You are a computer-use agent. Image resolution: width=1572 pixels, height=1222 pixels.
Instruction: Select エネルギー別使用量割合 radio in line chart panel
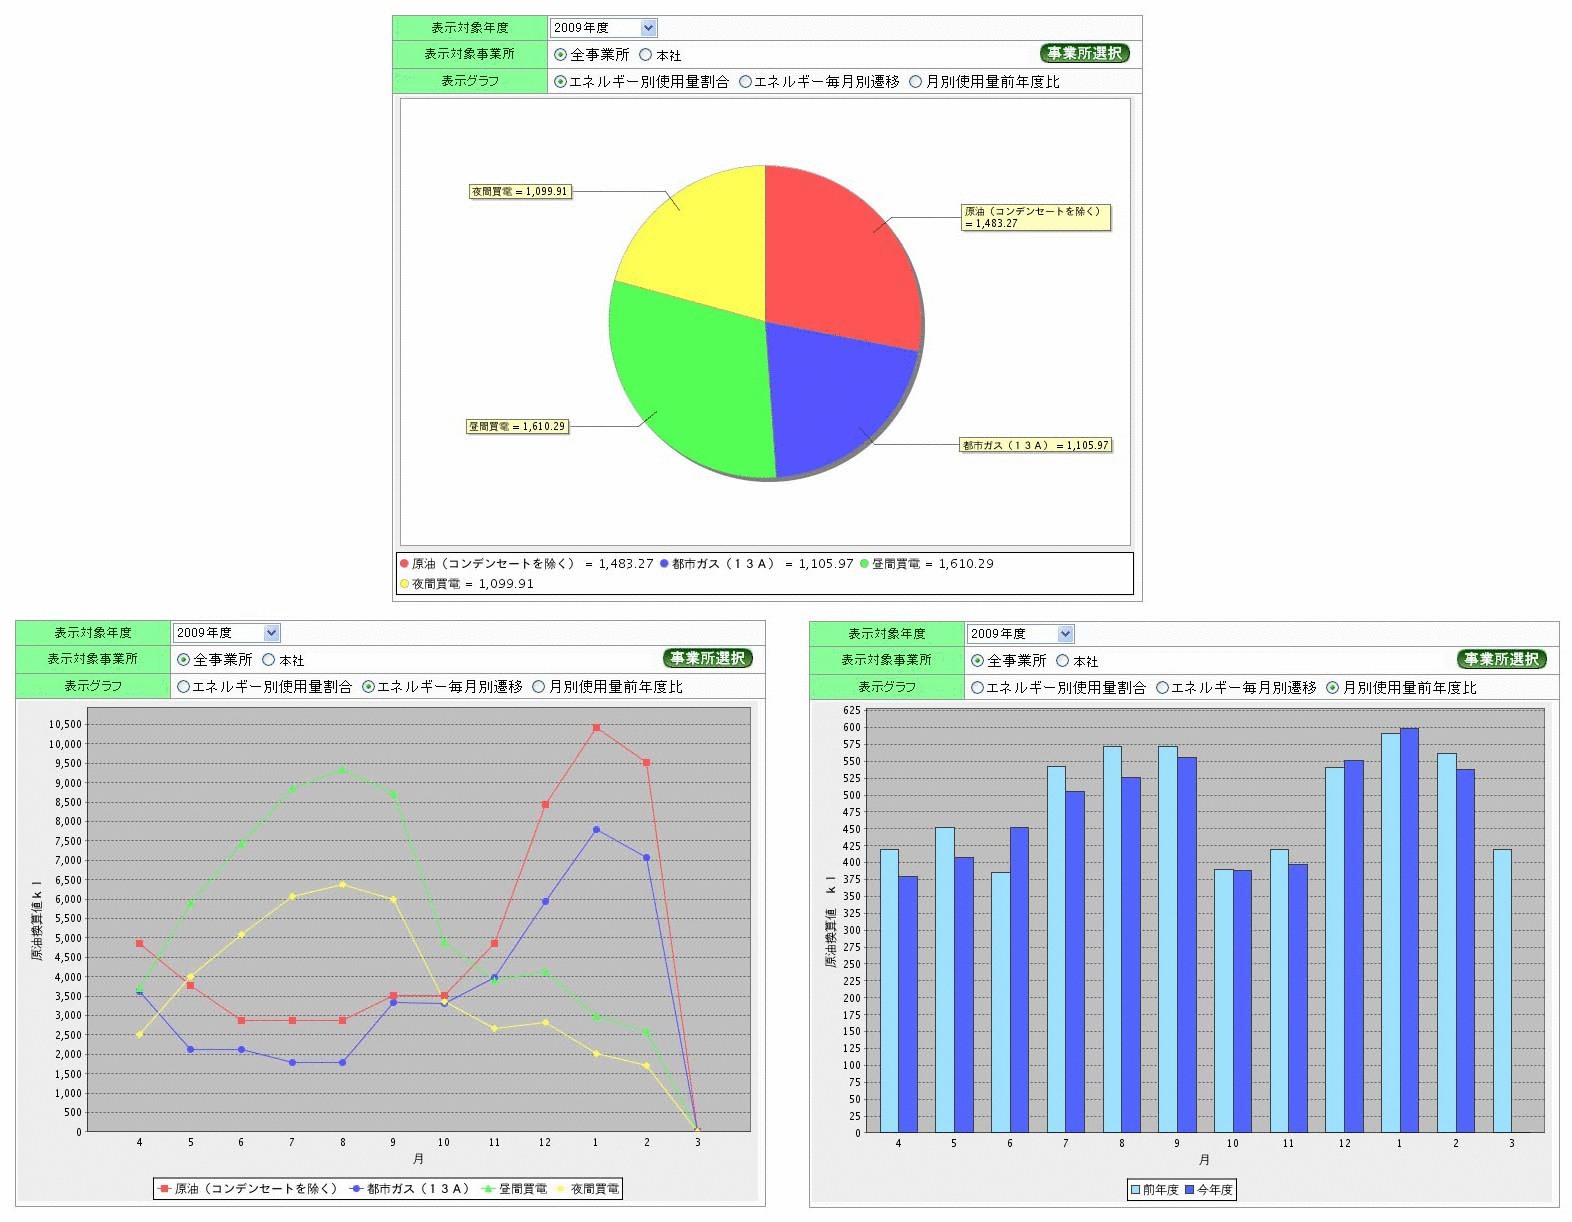183,687
